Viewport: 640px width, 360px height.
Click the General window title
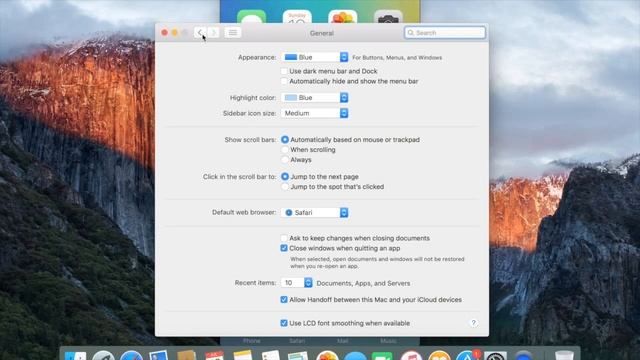click(x=322, y=33)
